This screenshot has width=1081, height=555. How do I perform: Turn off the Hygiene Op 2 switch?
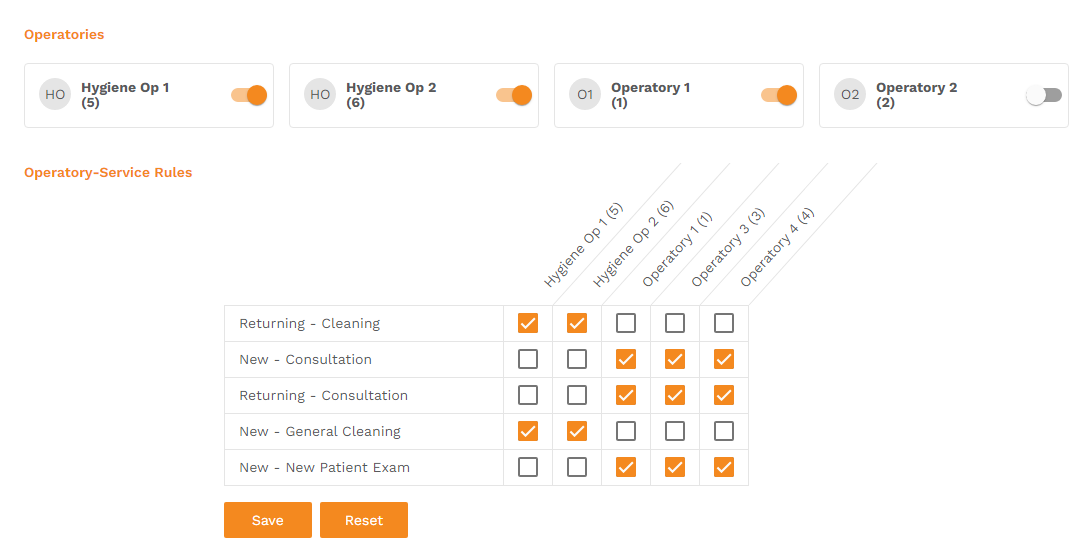tap(514, 95)
